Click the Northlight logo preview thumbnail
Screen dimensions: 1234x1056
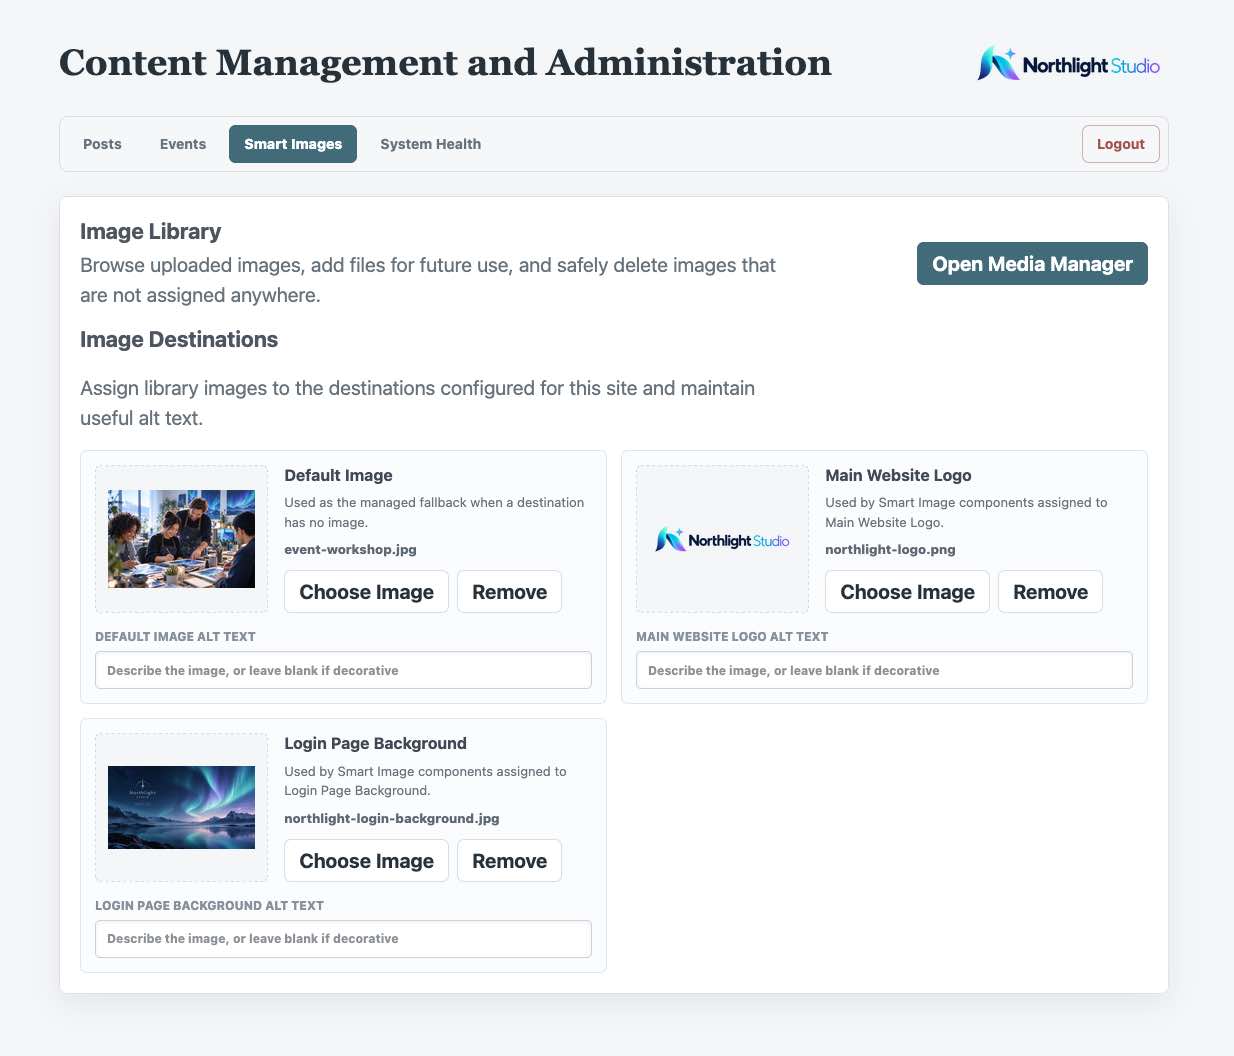(722, 540)
